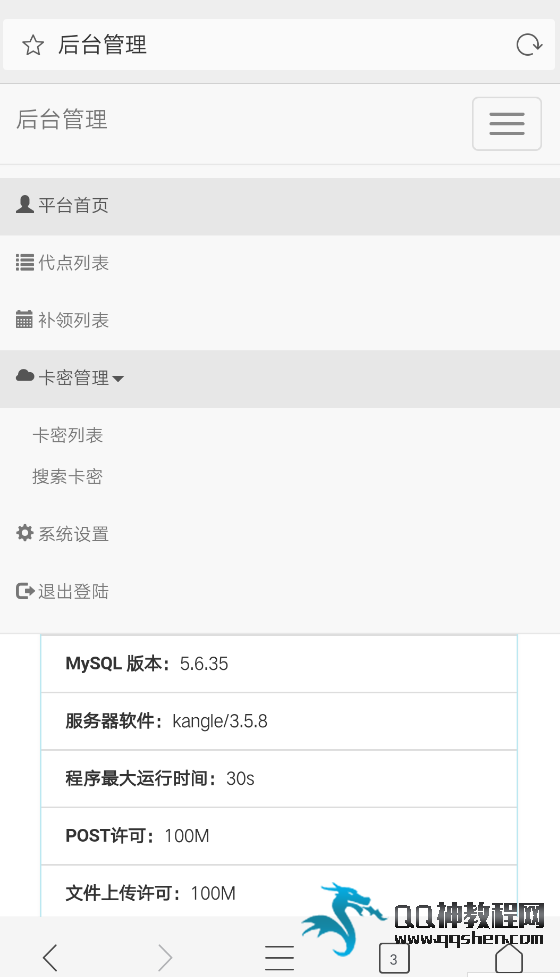
Task: Click the calendar icon beside 补领列表
Action: click(x=24, y=320)
